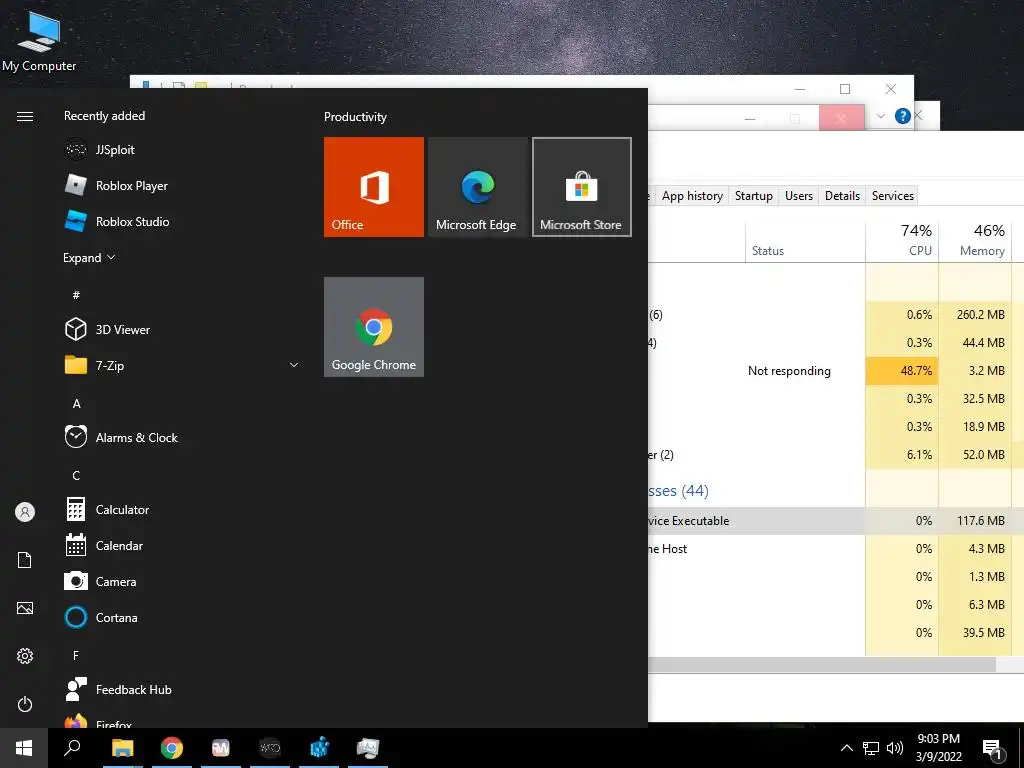Open the user account icon
The width and height of the screenshot is (1024, 768).
[x=25, y=512]
